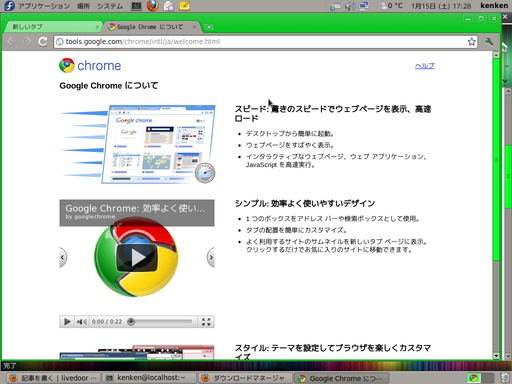The image size is (512, 384).
Task: Mute the video with speaker button
Action: 82,322
